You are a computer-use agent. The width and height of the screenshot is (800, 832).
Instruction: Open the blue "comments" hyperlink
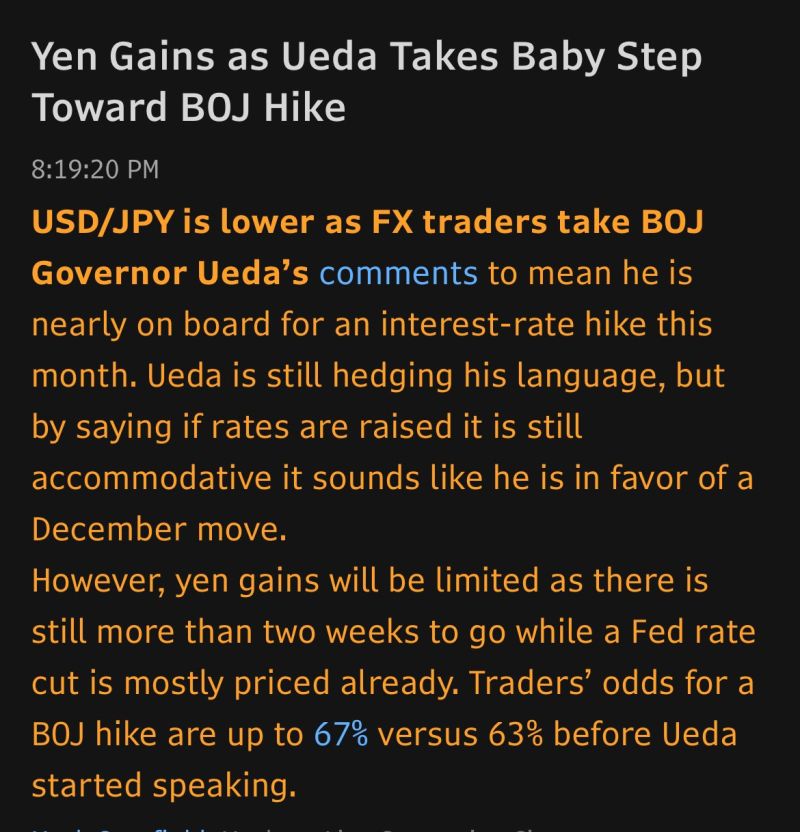click(398, 273)
